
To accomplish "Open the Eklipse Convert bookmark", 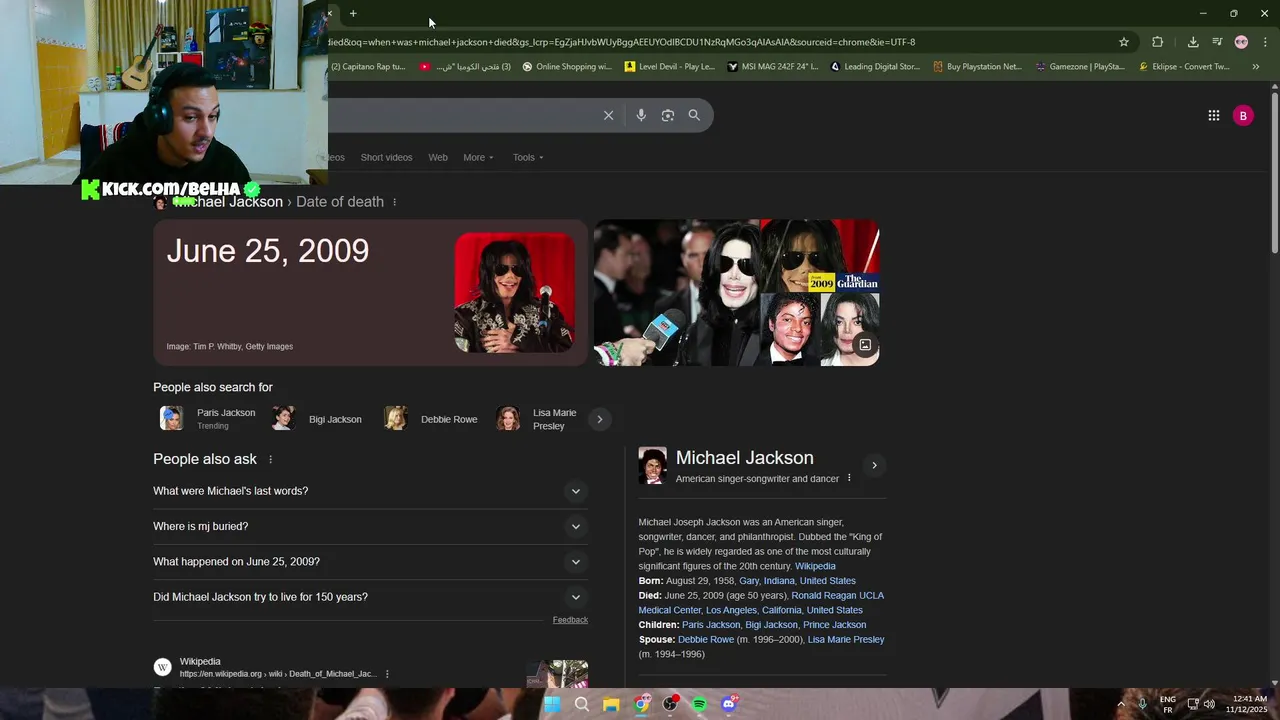I will [x=1184, y=67].
